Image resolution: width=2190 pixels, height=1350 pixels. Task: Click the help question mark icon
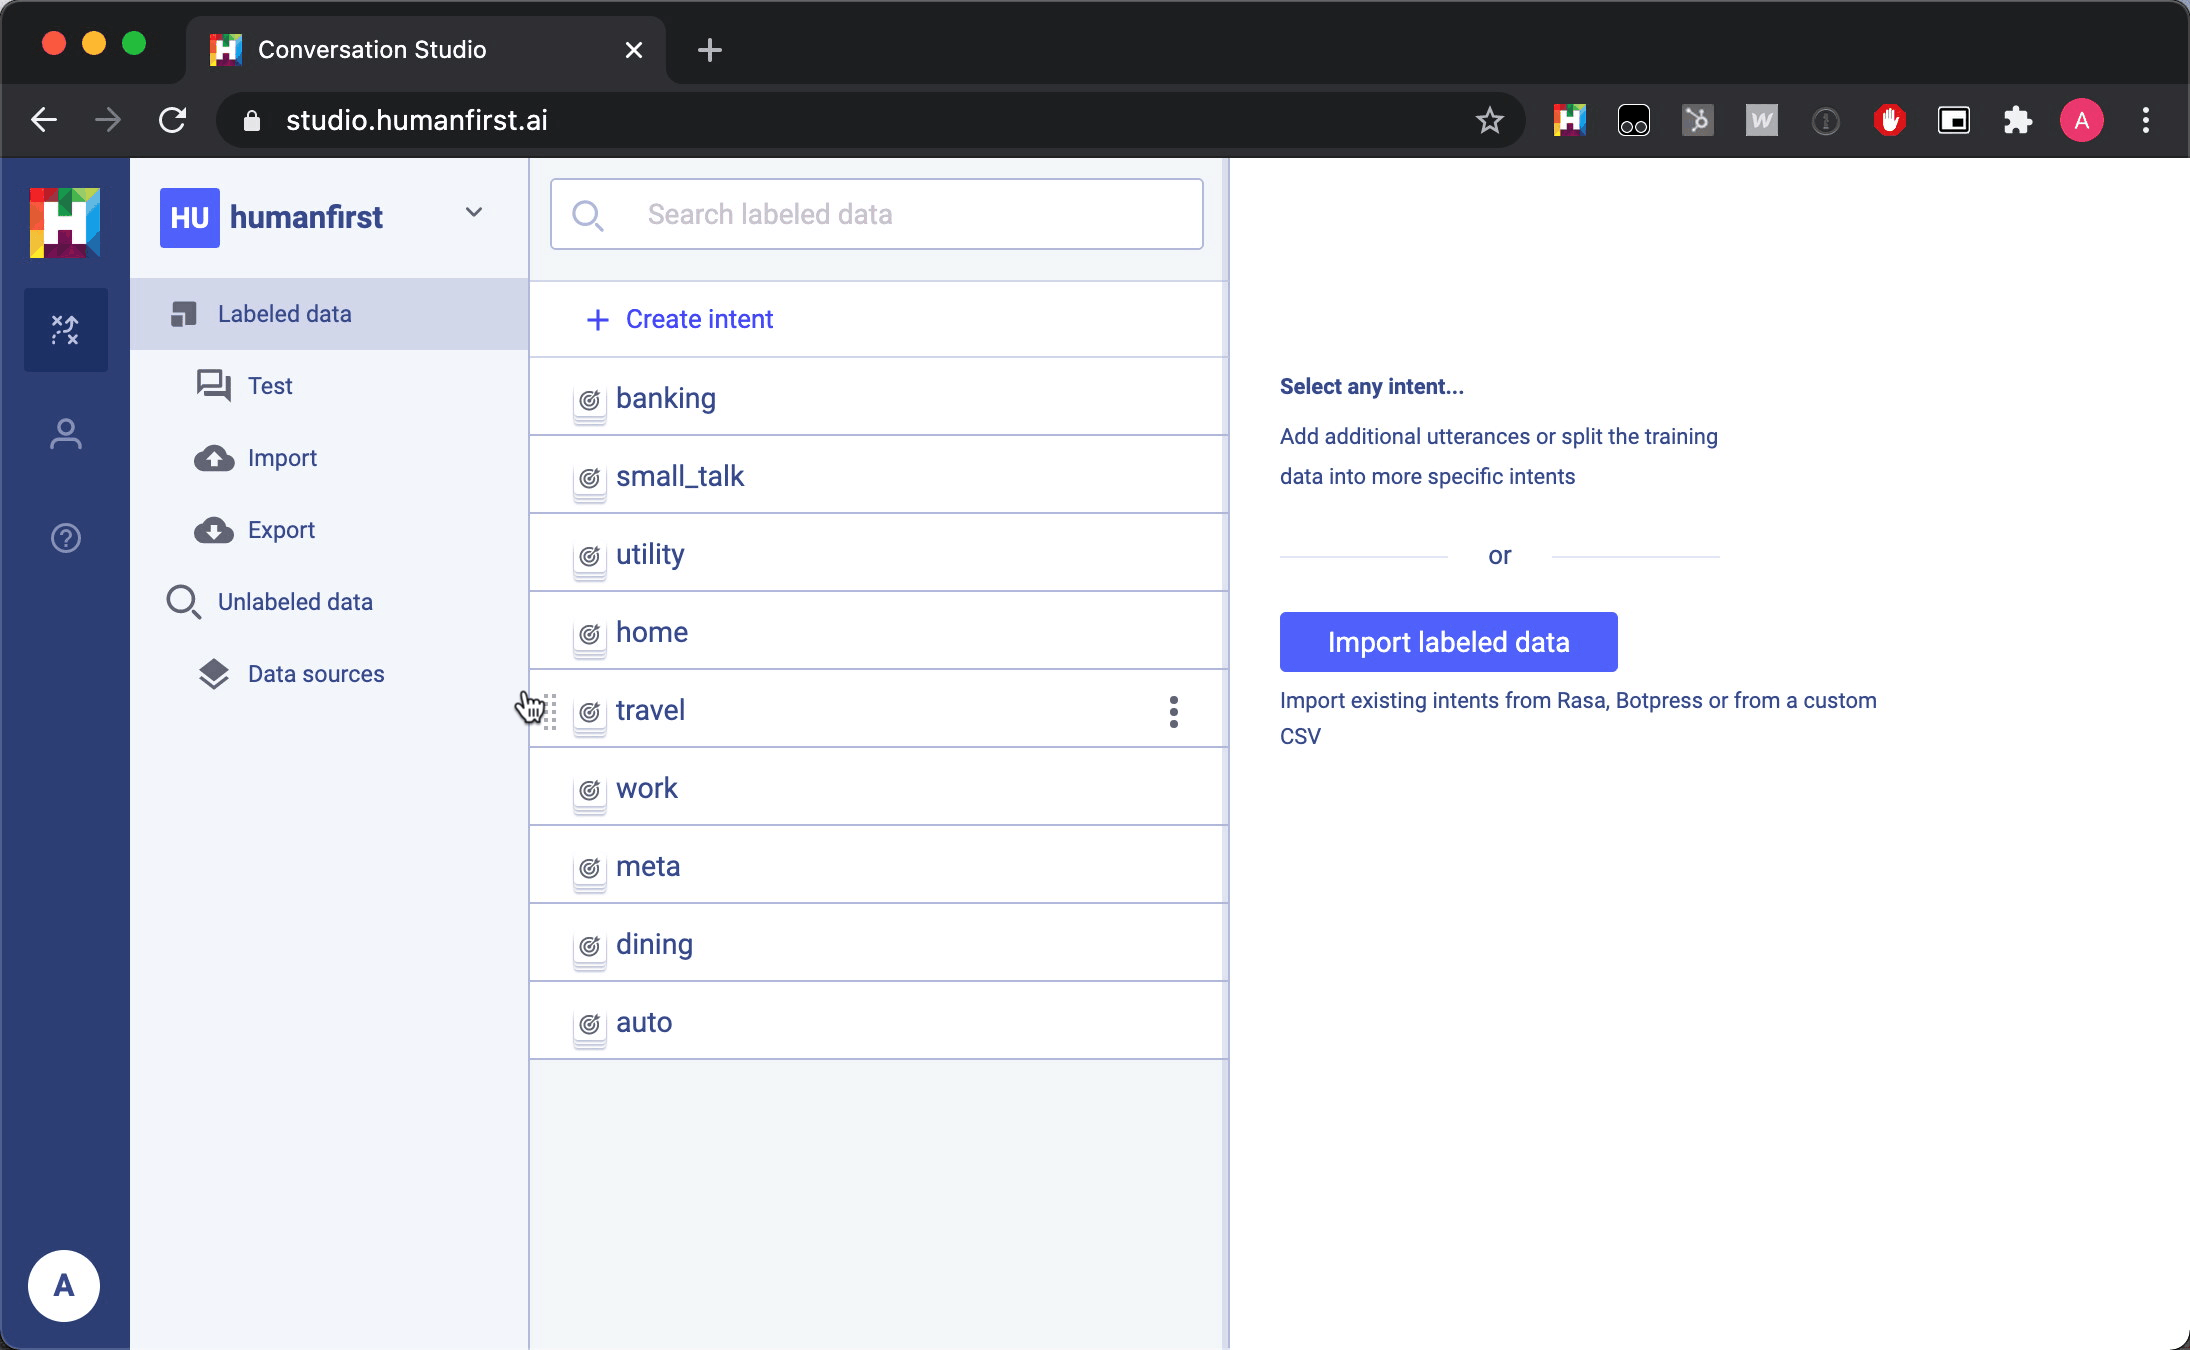[x=65, y=538]
